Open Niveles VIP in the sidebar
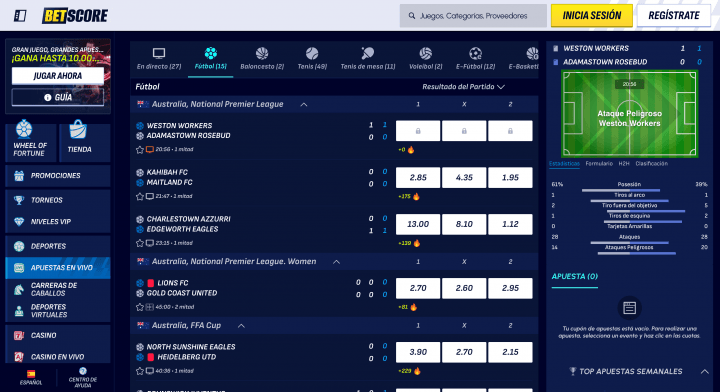The image size is (720, 392). 58,222
